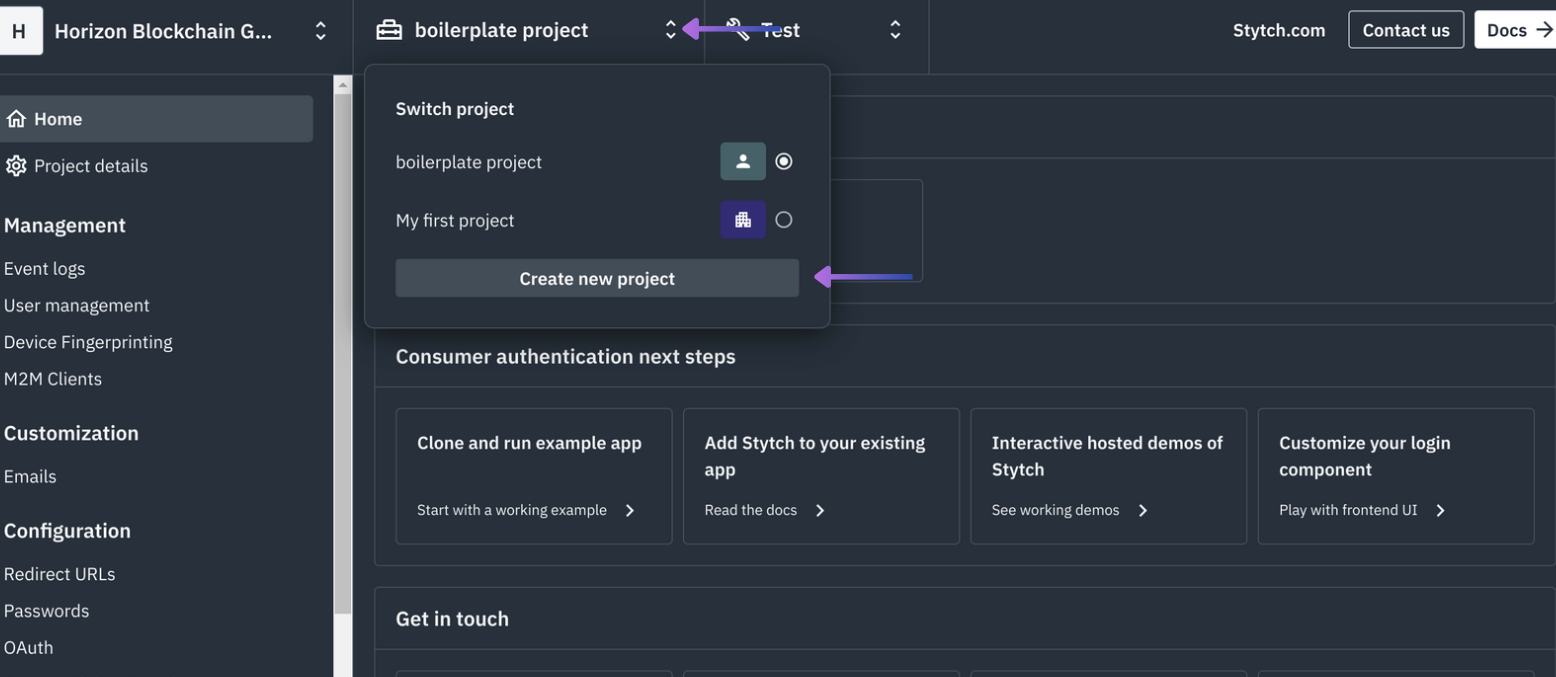Click the project icon beside boilerplate project
Viewport: 1556px width, 677px height.
click(x=388, y=29)
